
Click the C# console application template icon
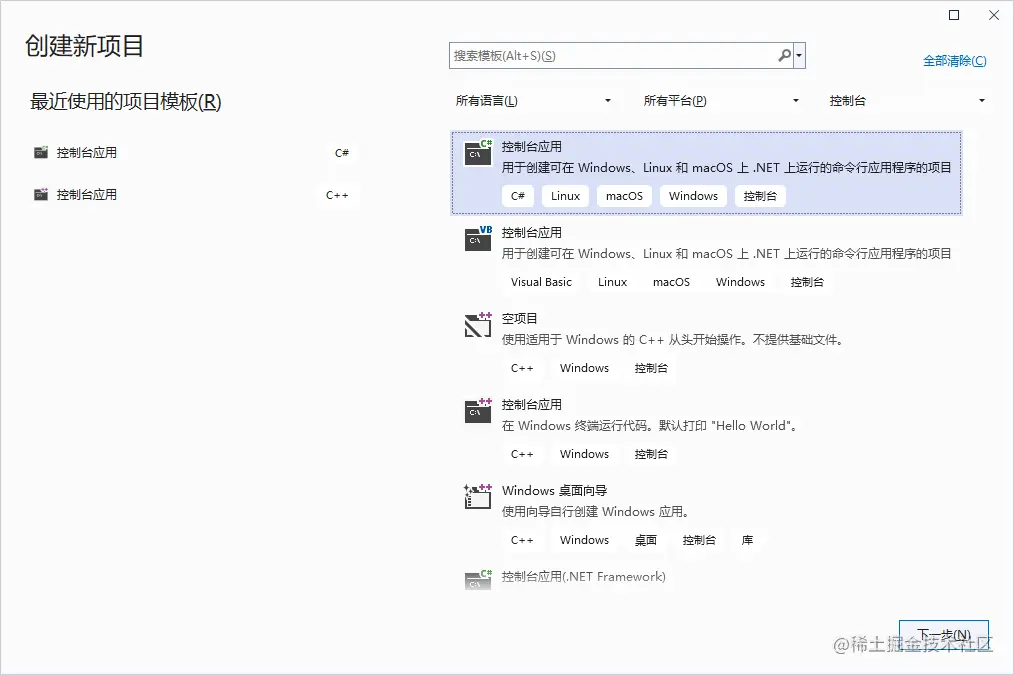(x=477, y=152)
